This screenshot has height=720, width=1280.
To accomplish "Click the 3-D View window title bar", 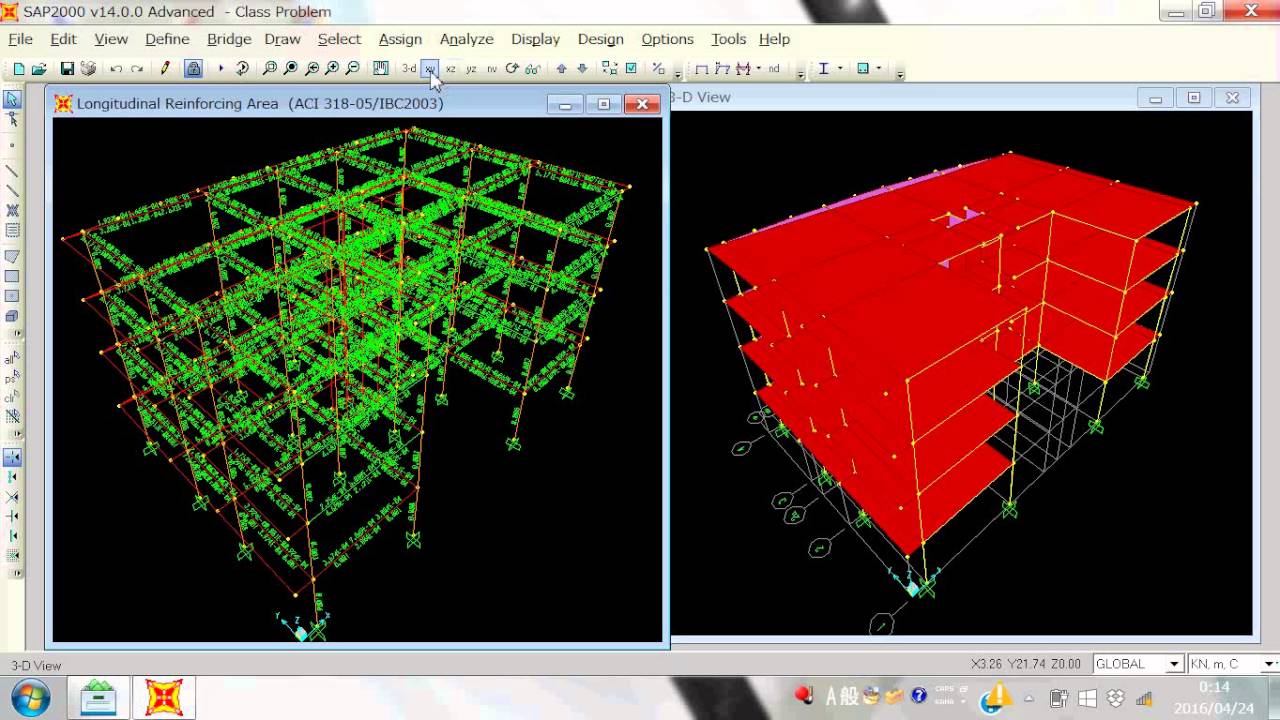I will pyautogui.click(x=900, y=97).
